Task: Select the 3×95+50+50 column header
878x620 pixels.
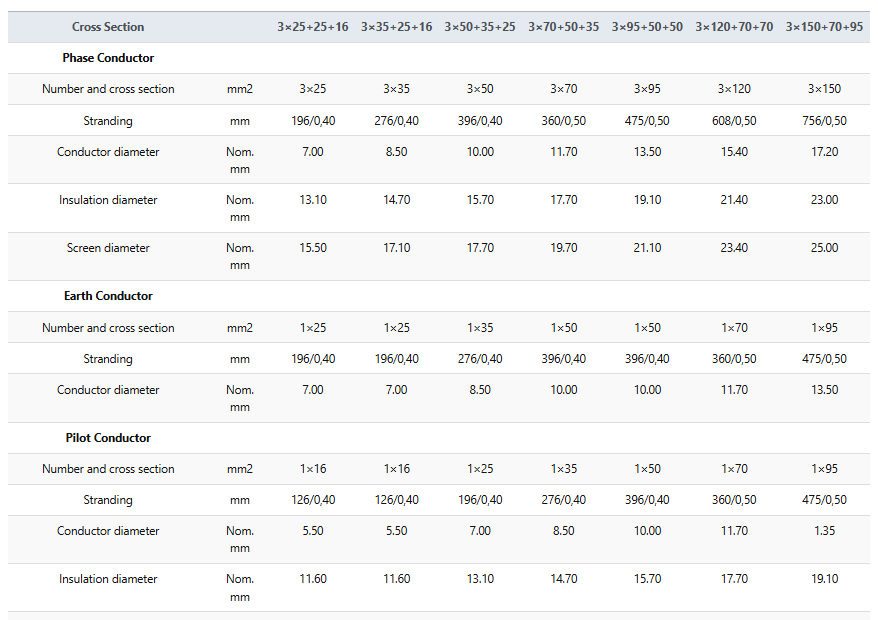Action: pyautogui.click(x=647, y=27)
